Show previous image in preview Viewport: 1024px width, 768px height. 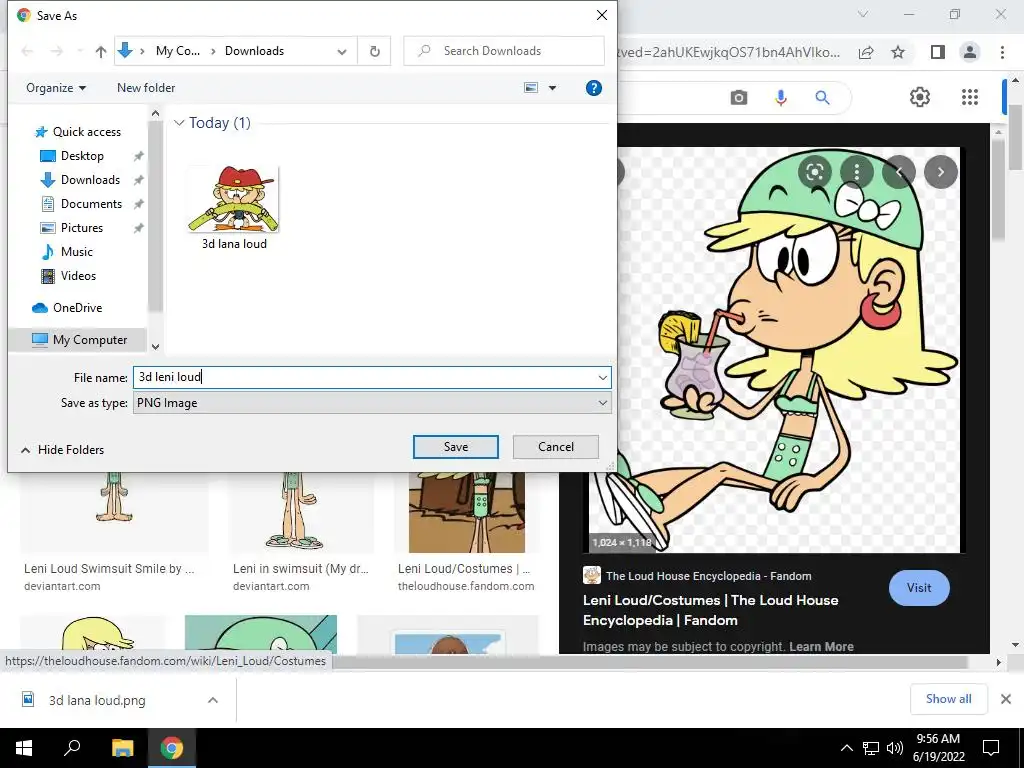point(899,172)
